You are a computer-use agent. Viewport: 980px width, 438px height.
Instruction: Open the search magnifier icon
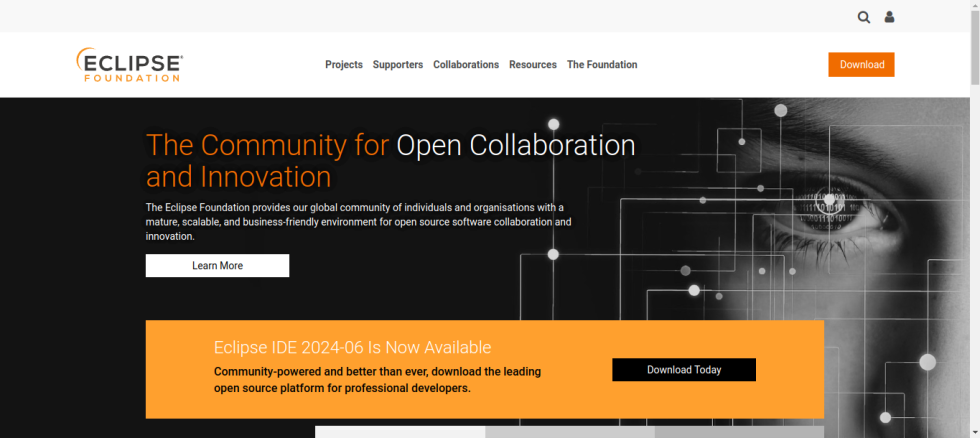[864, 17]
